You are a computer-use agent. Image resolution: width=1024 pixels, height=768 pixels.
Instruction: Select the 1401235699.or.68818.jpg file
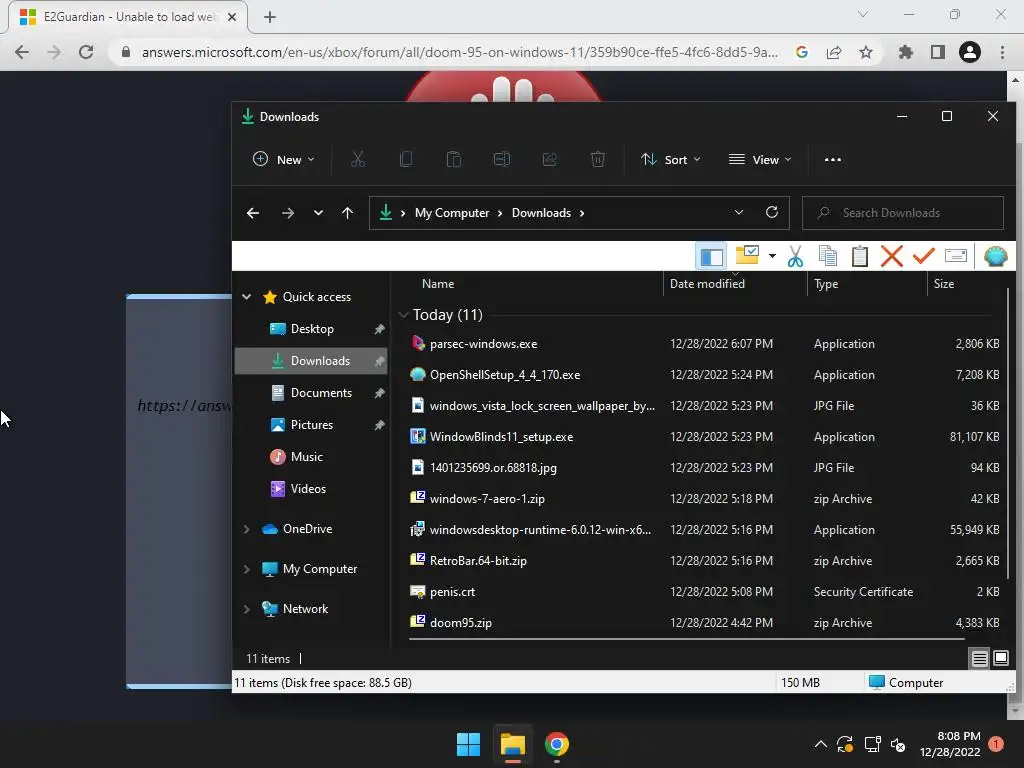point(705,468)
